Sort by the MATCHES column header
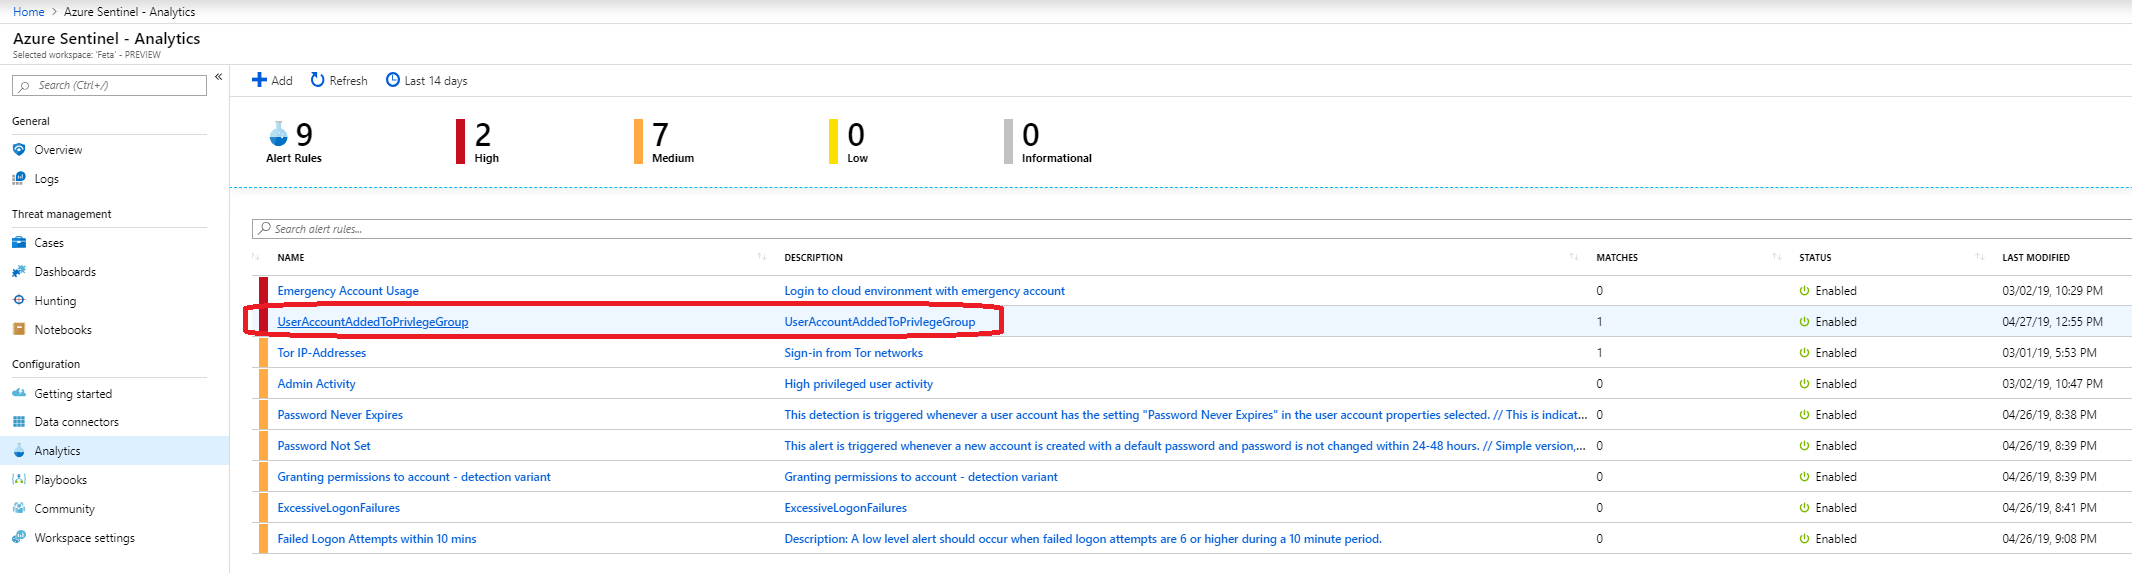 [x=1617, y=258]
